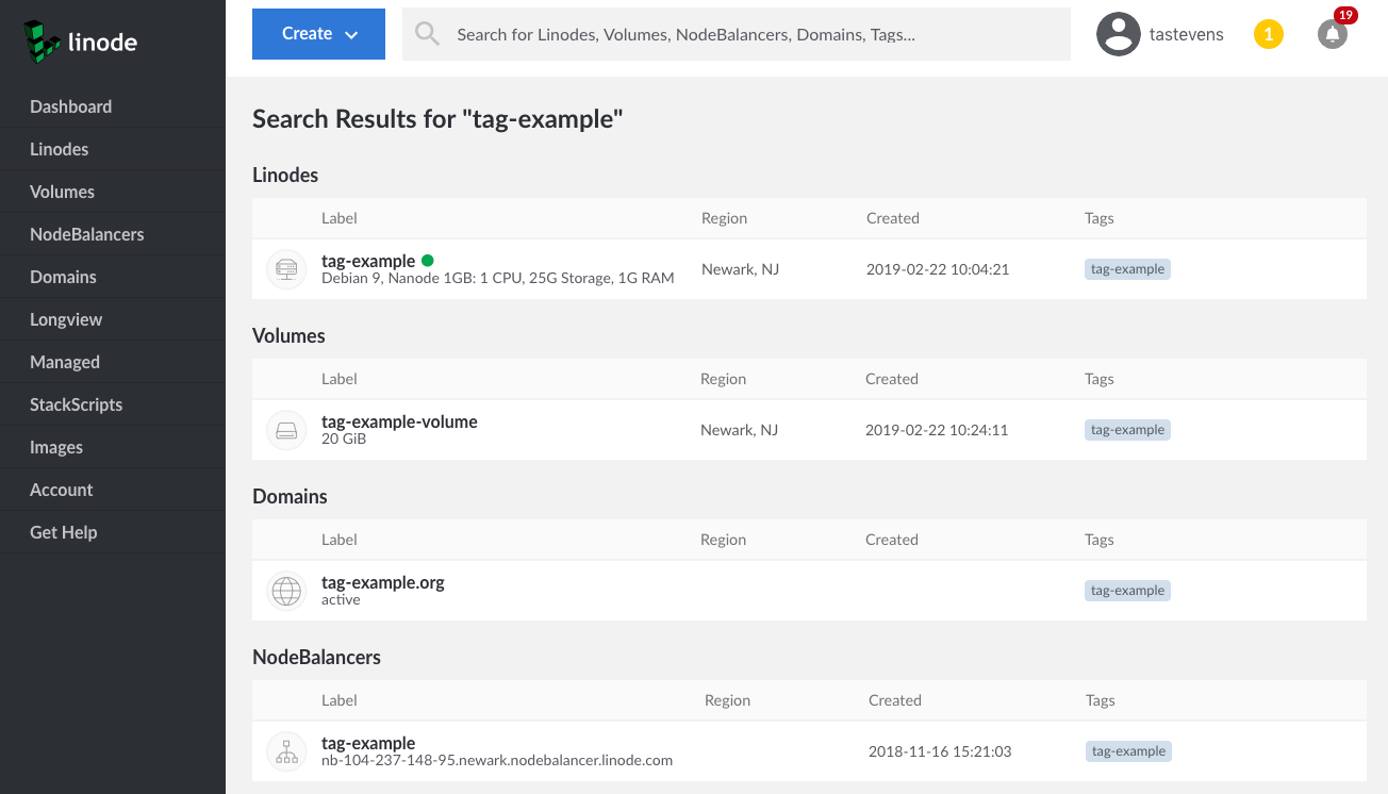The width and height of the screenshot is (1388, 794).
Task: Click the globe icon for tag-example.org
Action: pyautogui.click(x=286, y=590)
